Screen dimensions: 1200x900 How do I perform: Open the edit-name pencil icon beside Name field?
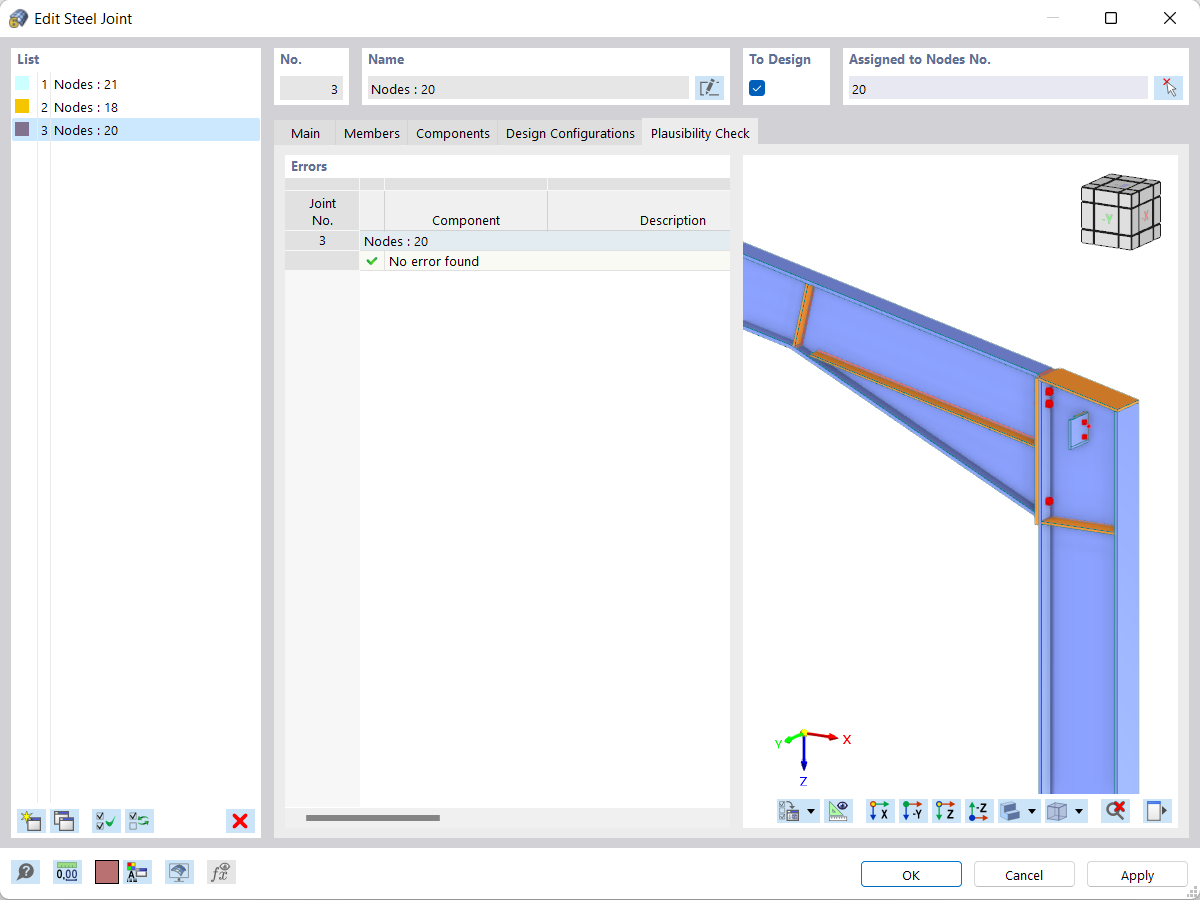pos(710,88)
